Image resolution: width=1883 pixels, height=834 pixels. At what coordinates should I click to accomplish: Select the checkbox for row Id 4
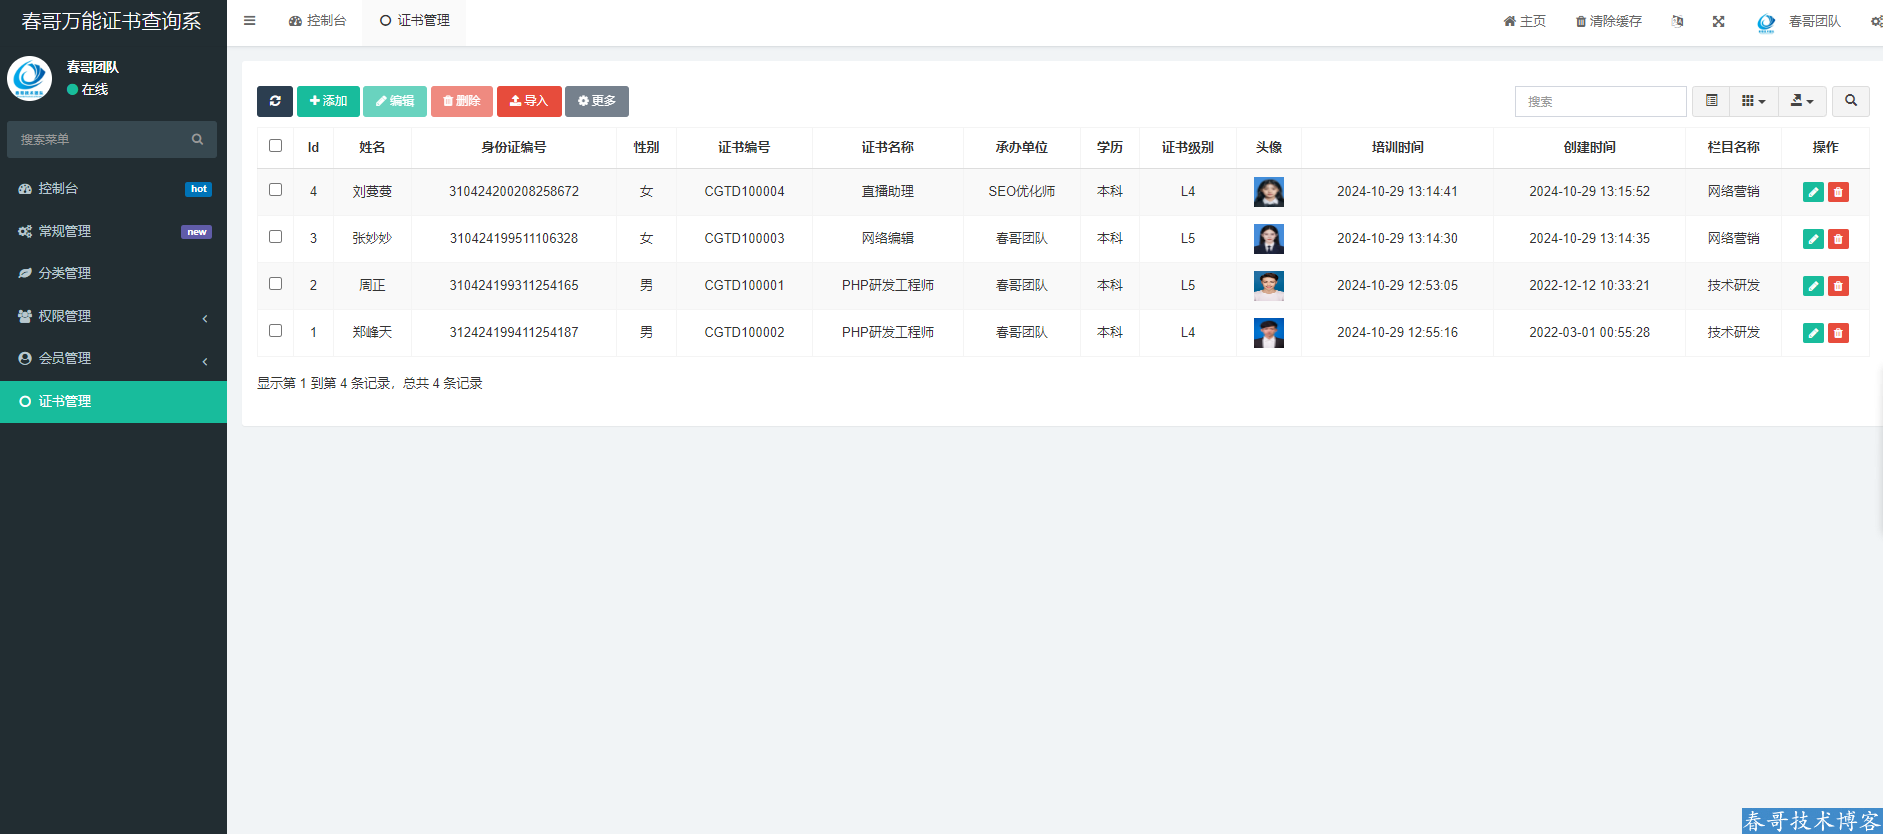[276, 190]
